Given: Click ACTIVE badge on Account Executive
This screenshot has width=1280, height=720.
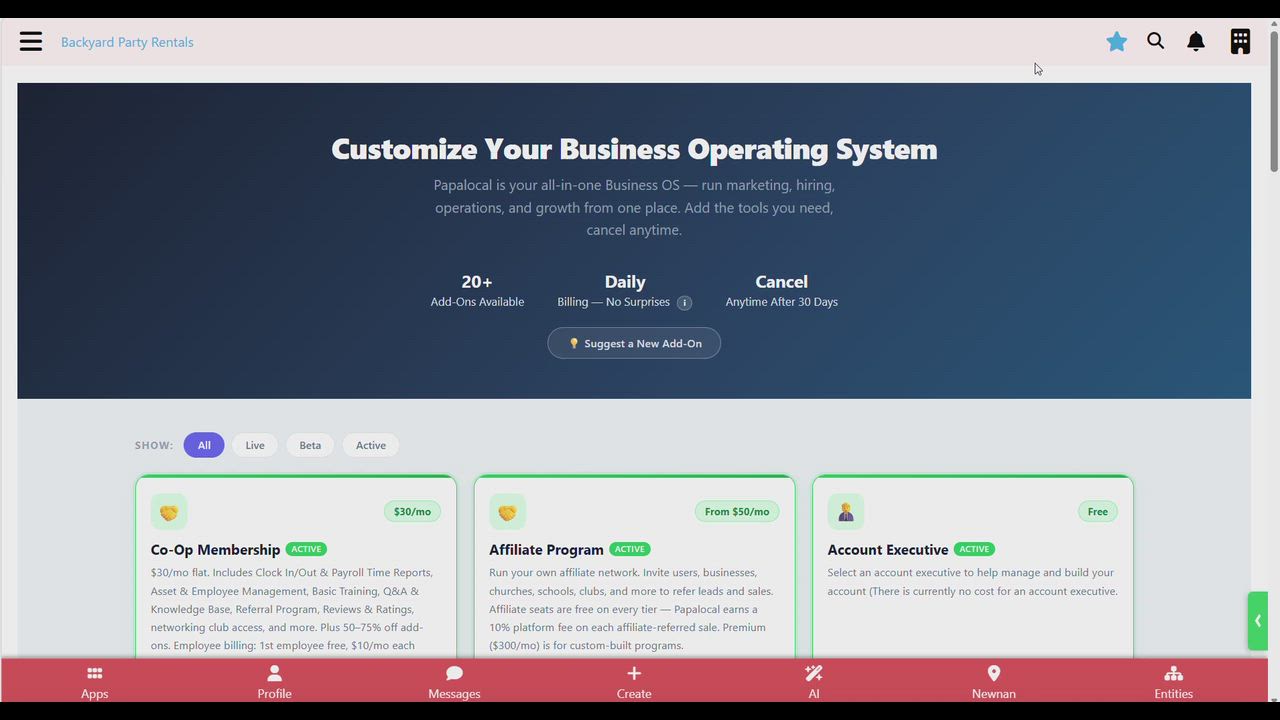Looking at the screenshot, I should coord(974,549).
